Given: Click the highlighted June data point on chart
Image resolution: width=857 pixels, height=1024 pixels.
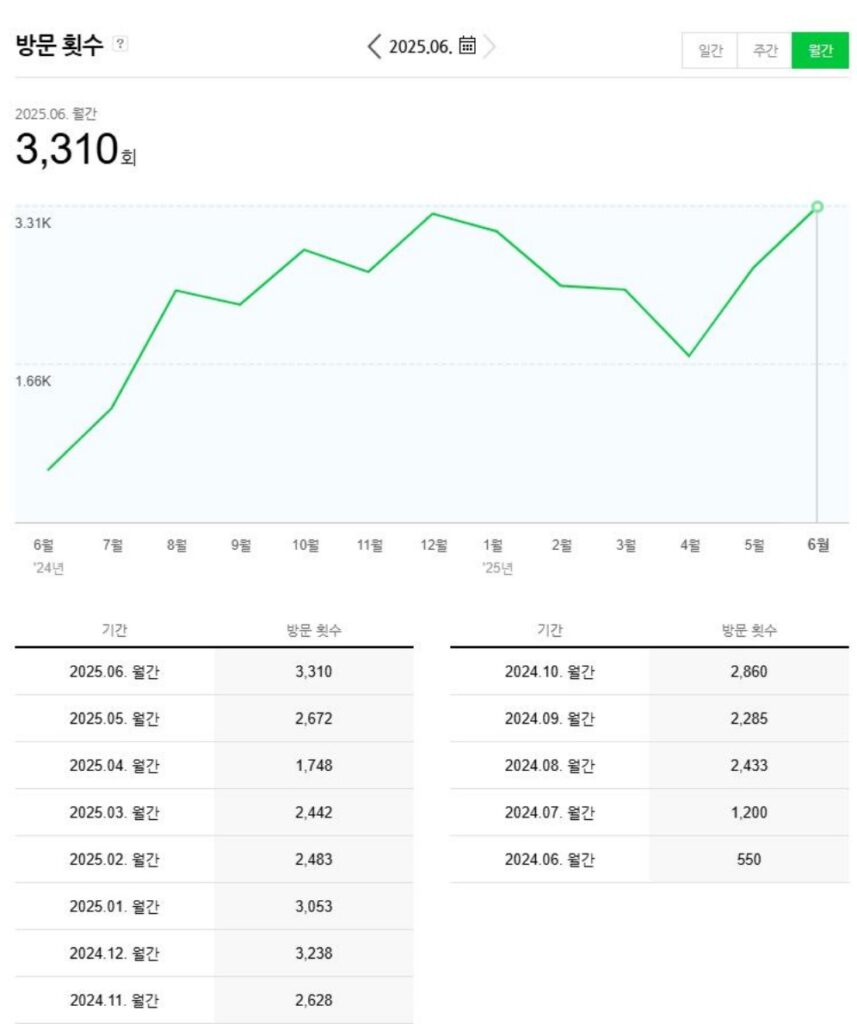Looking at the screenshot, I should point(817,207).
